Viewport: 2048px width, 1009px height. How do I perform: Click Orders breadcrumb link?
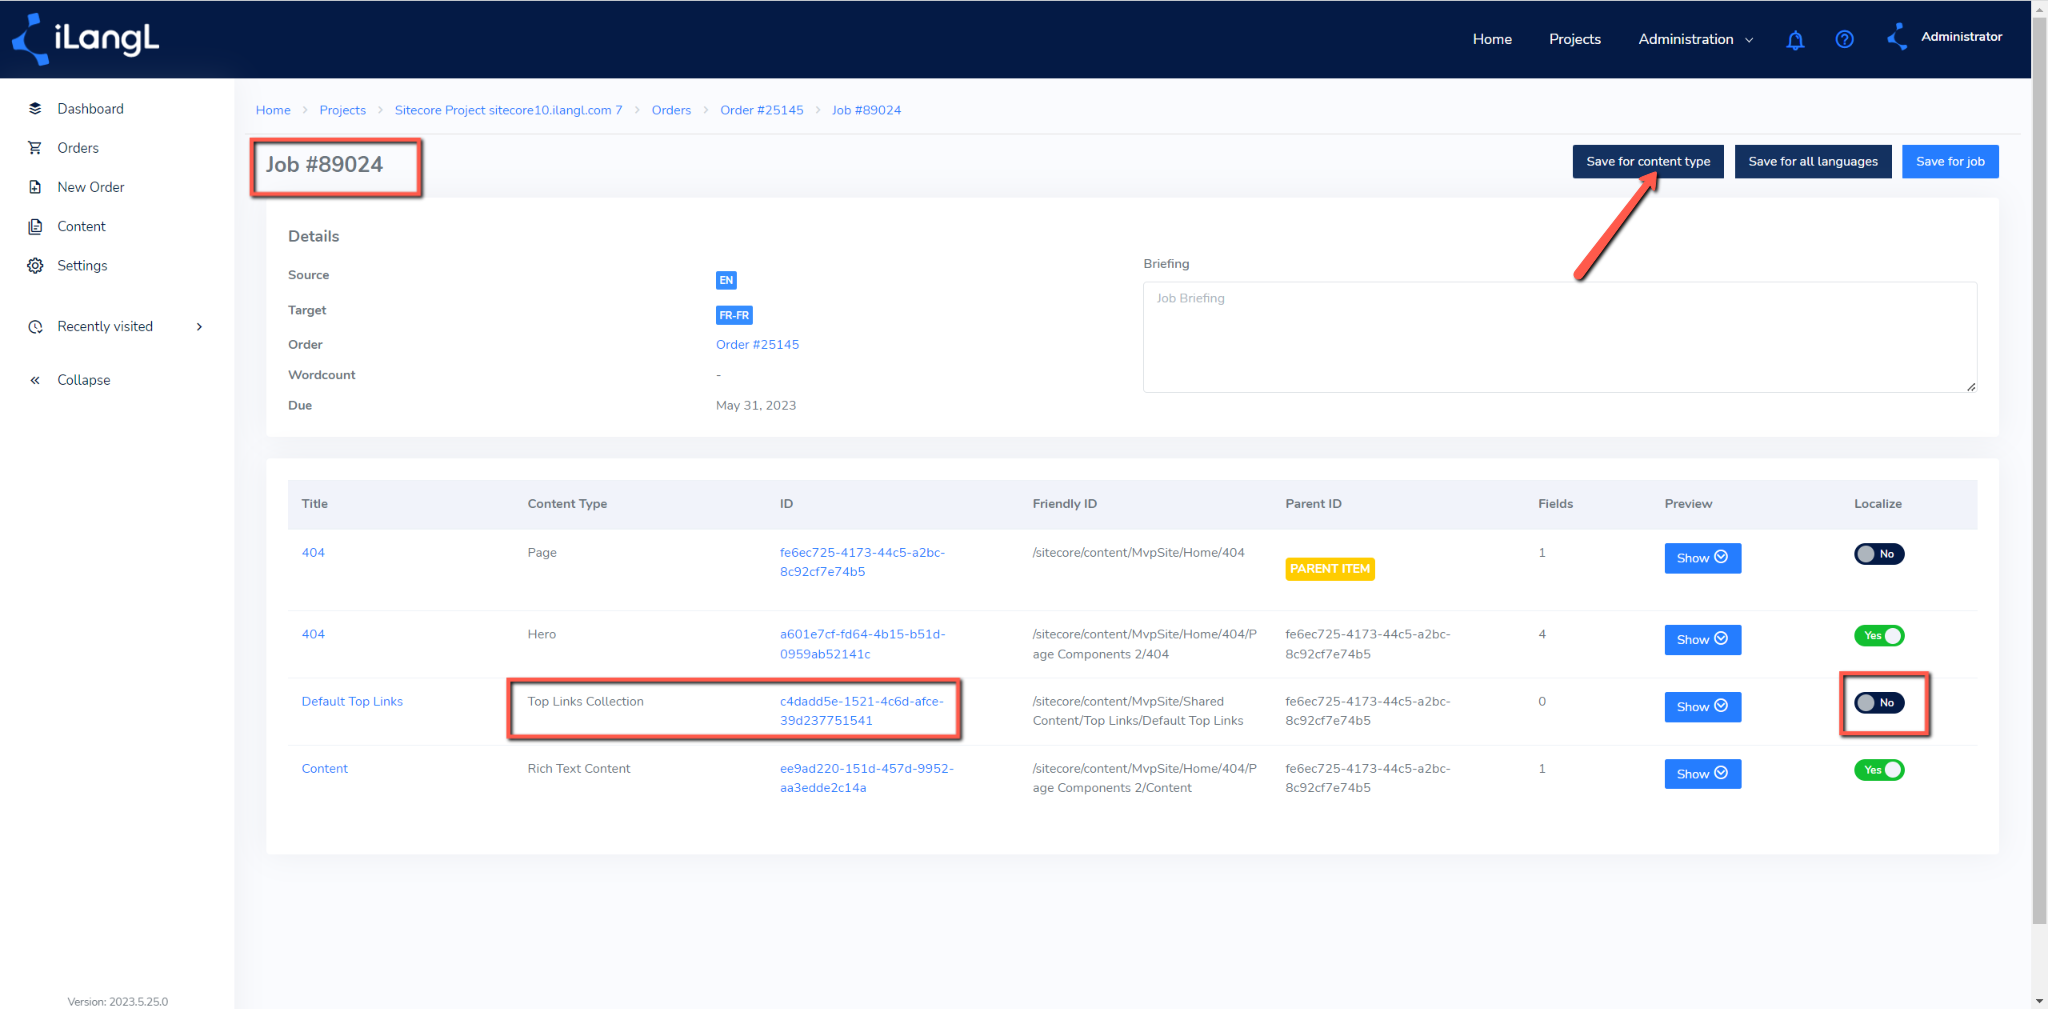[x=671, y=110]
